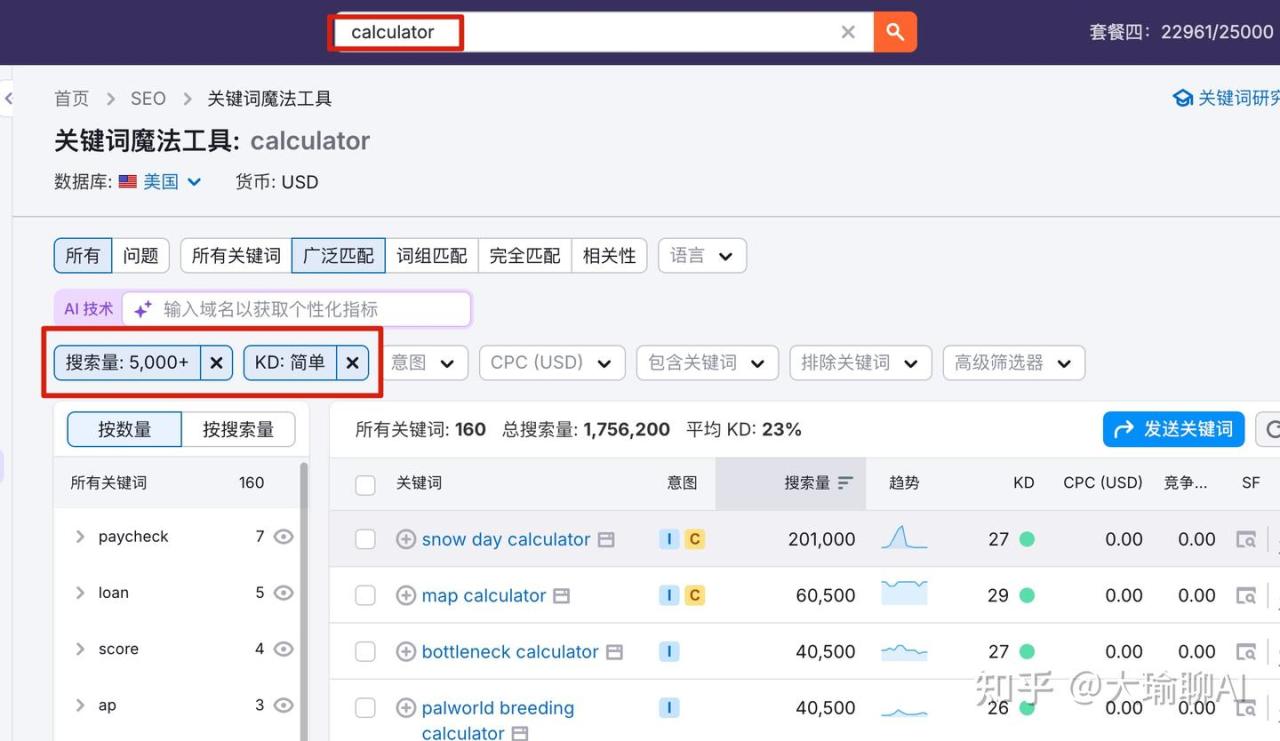This screenshot has height=741, width=1280.
Task: Switch to the 词组匹配 tab
Action: (x=431, y=256)
